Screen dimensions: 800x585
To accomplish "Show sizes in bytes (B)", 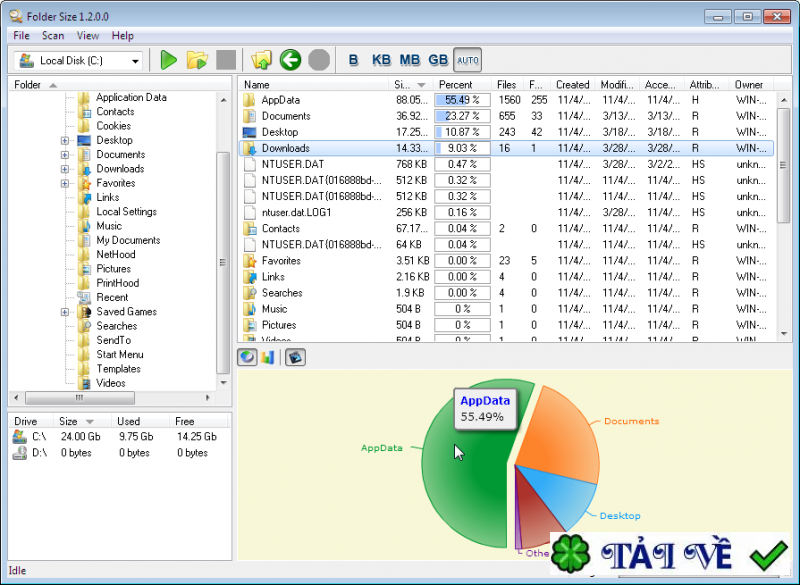I will click(x=353, y=60).
